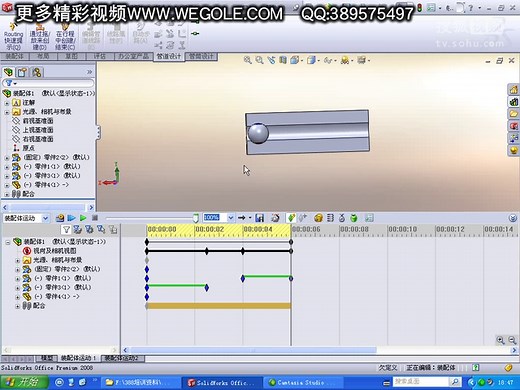Click timeline zoom in magnifier
Image resolution: width=520 pixels, height=390 pixels.
point(500,340)
